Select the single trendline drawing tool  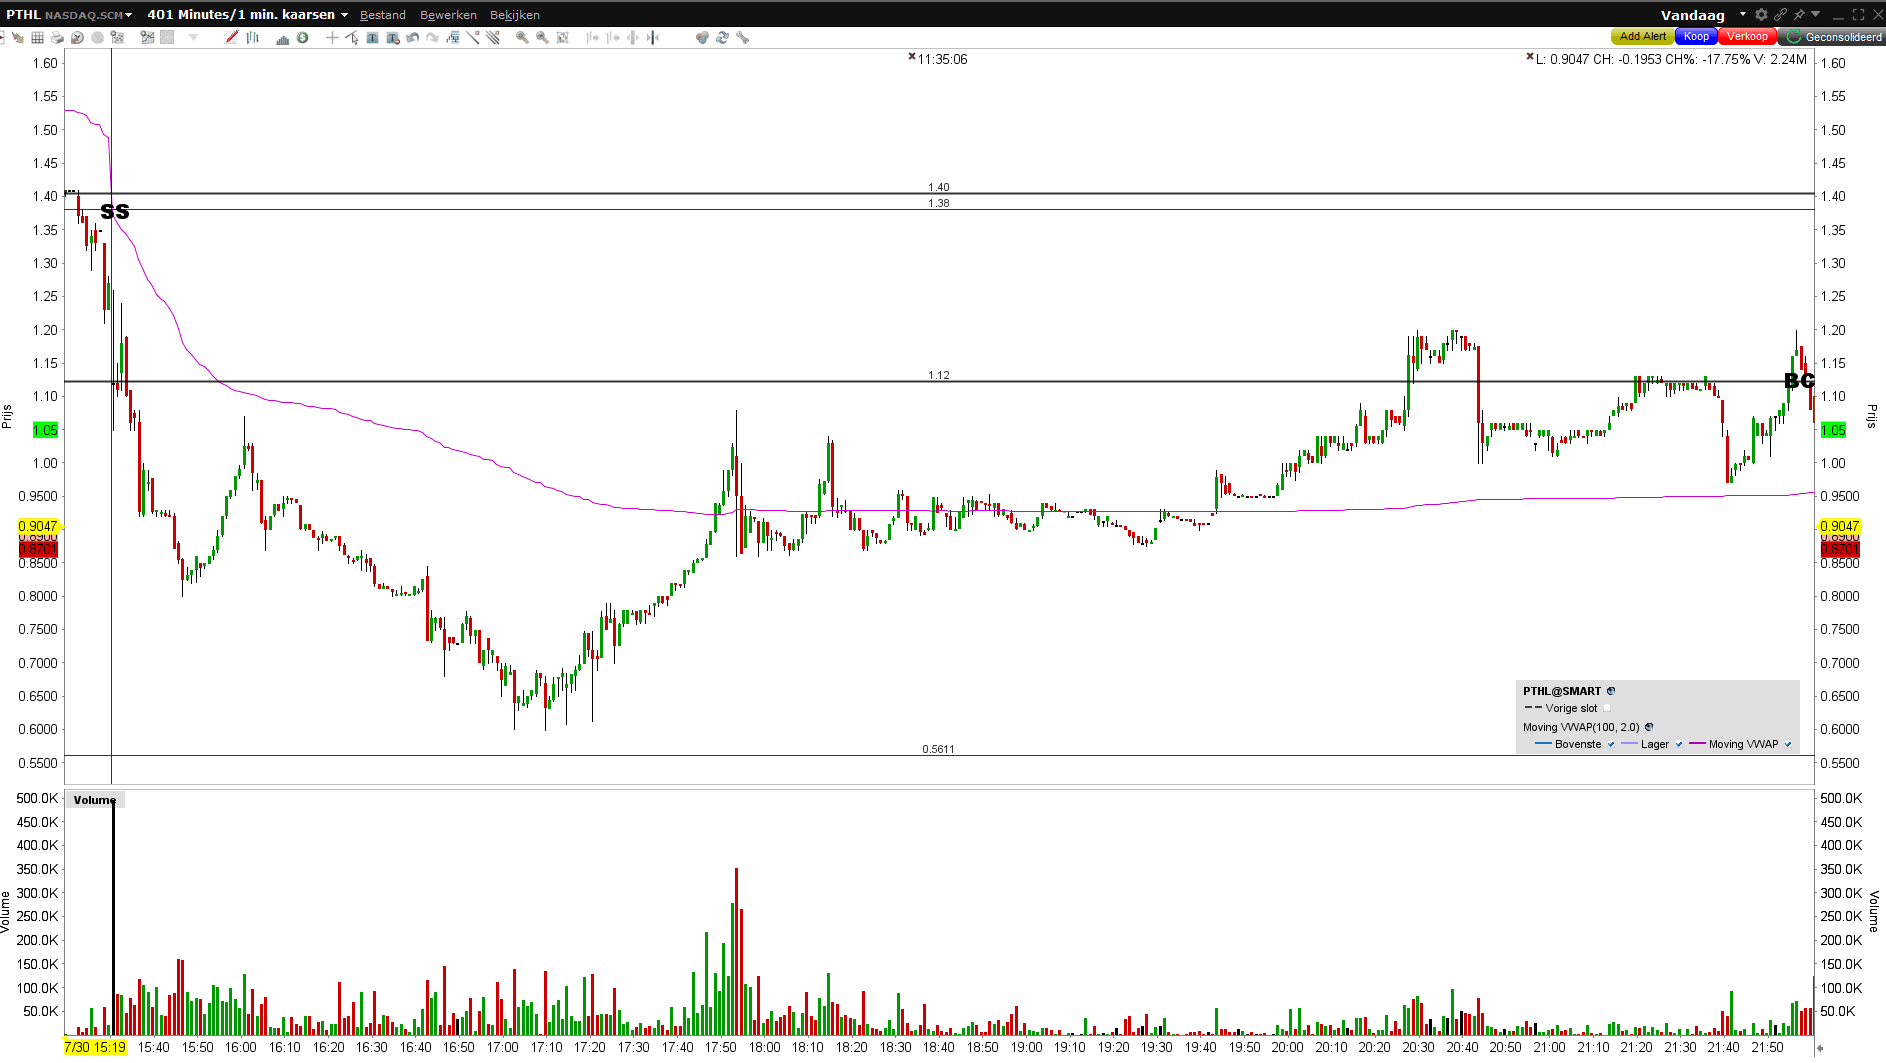tap(473, 37)
